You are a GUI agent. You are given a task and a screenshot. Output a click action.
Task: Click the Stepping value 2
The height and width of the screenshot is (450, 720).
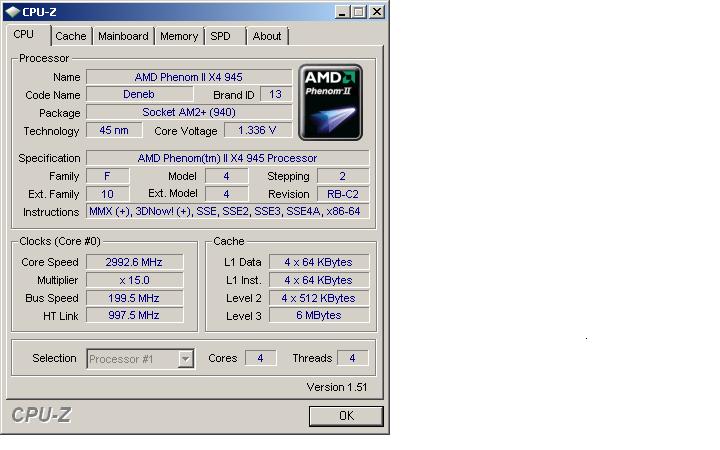[x=343, y=176]
